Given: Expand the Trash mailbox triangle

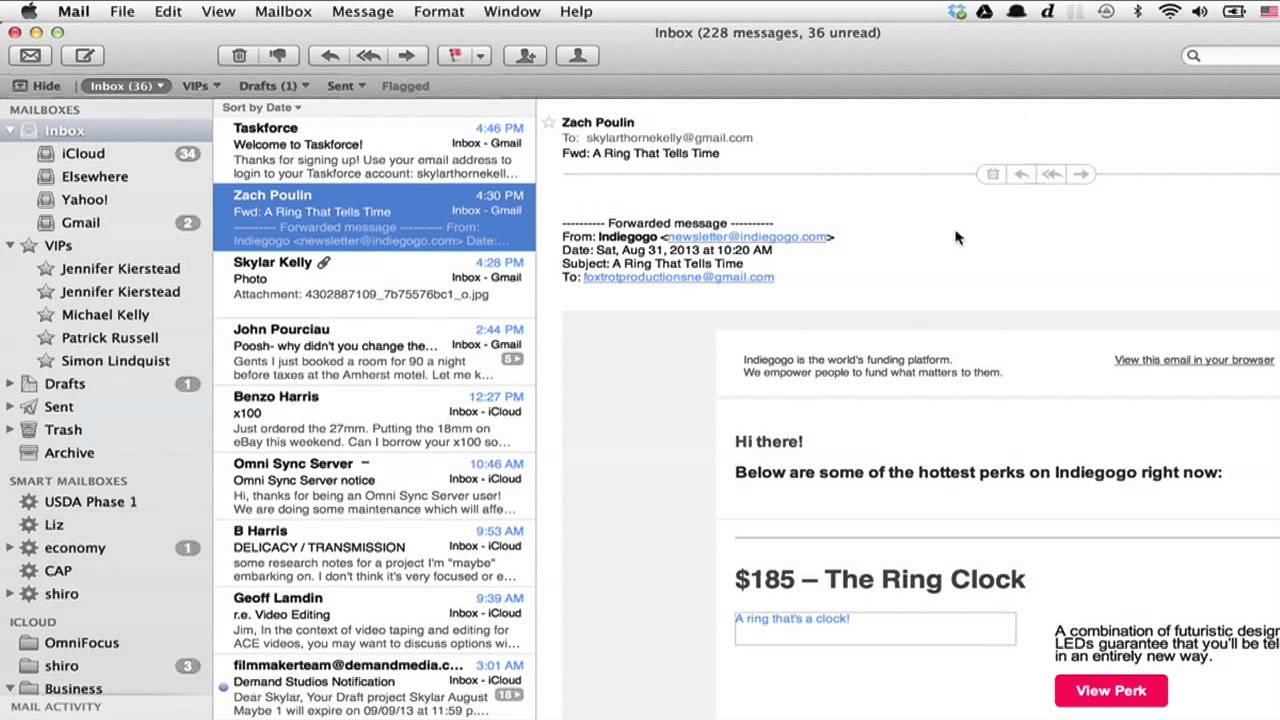Looking at the screenshot, I should click(10, 430).
